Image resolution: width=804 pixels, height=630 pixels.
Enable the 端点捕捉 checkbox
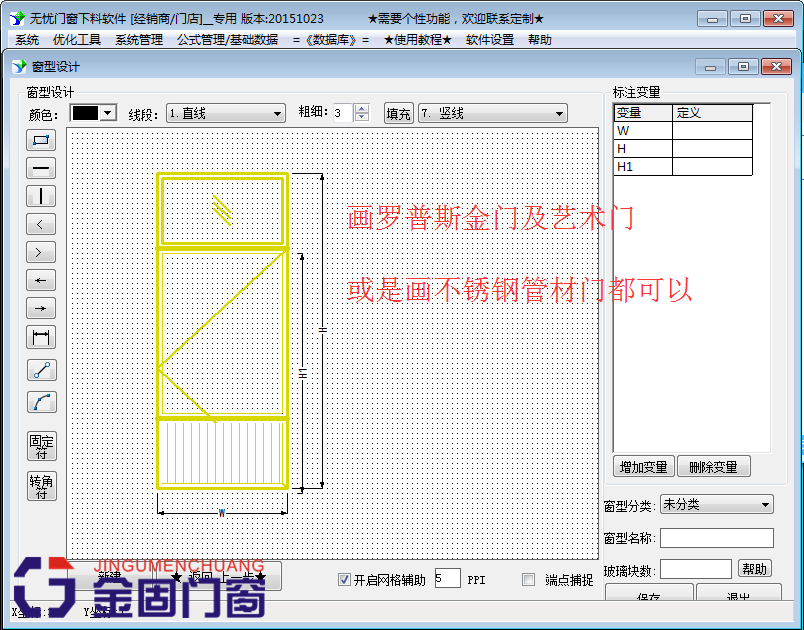528,580
